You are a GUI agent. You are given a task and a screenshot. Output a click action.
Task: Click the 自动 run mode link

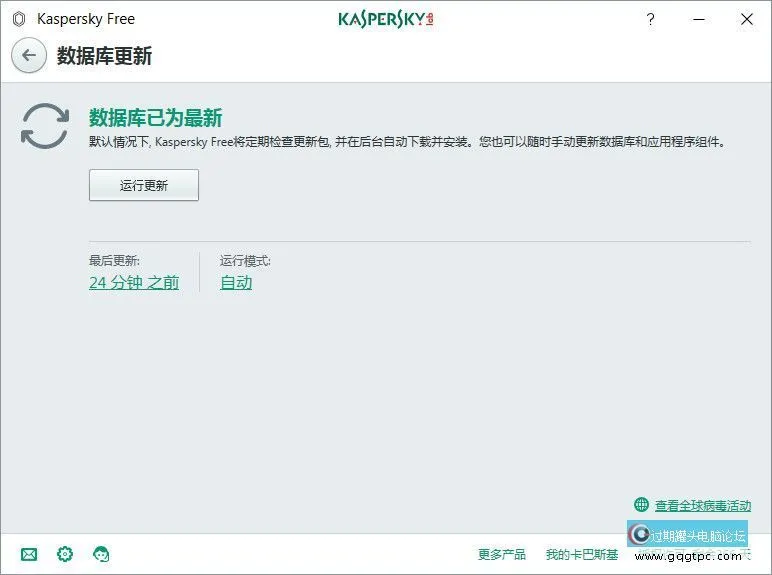pyautogui.click(x=236, y=283)
